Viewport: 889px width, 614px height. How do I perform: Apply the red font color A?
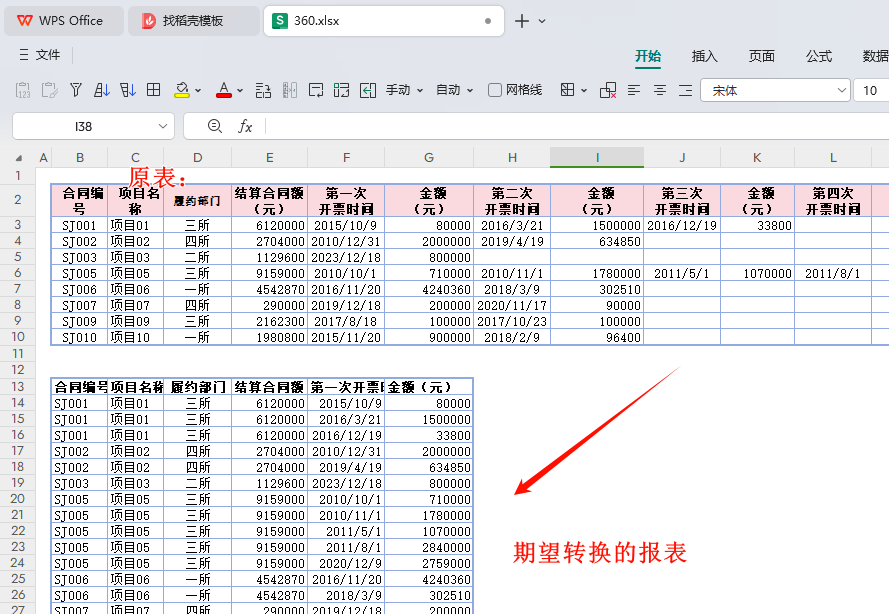(x=224, y=90)
